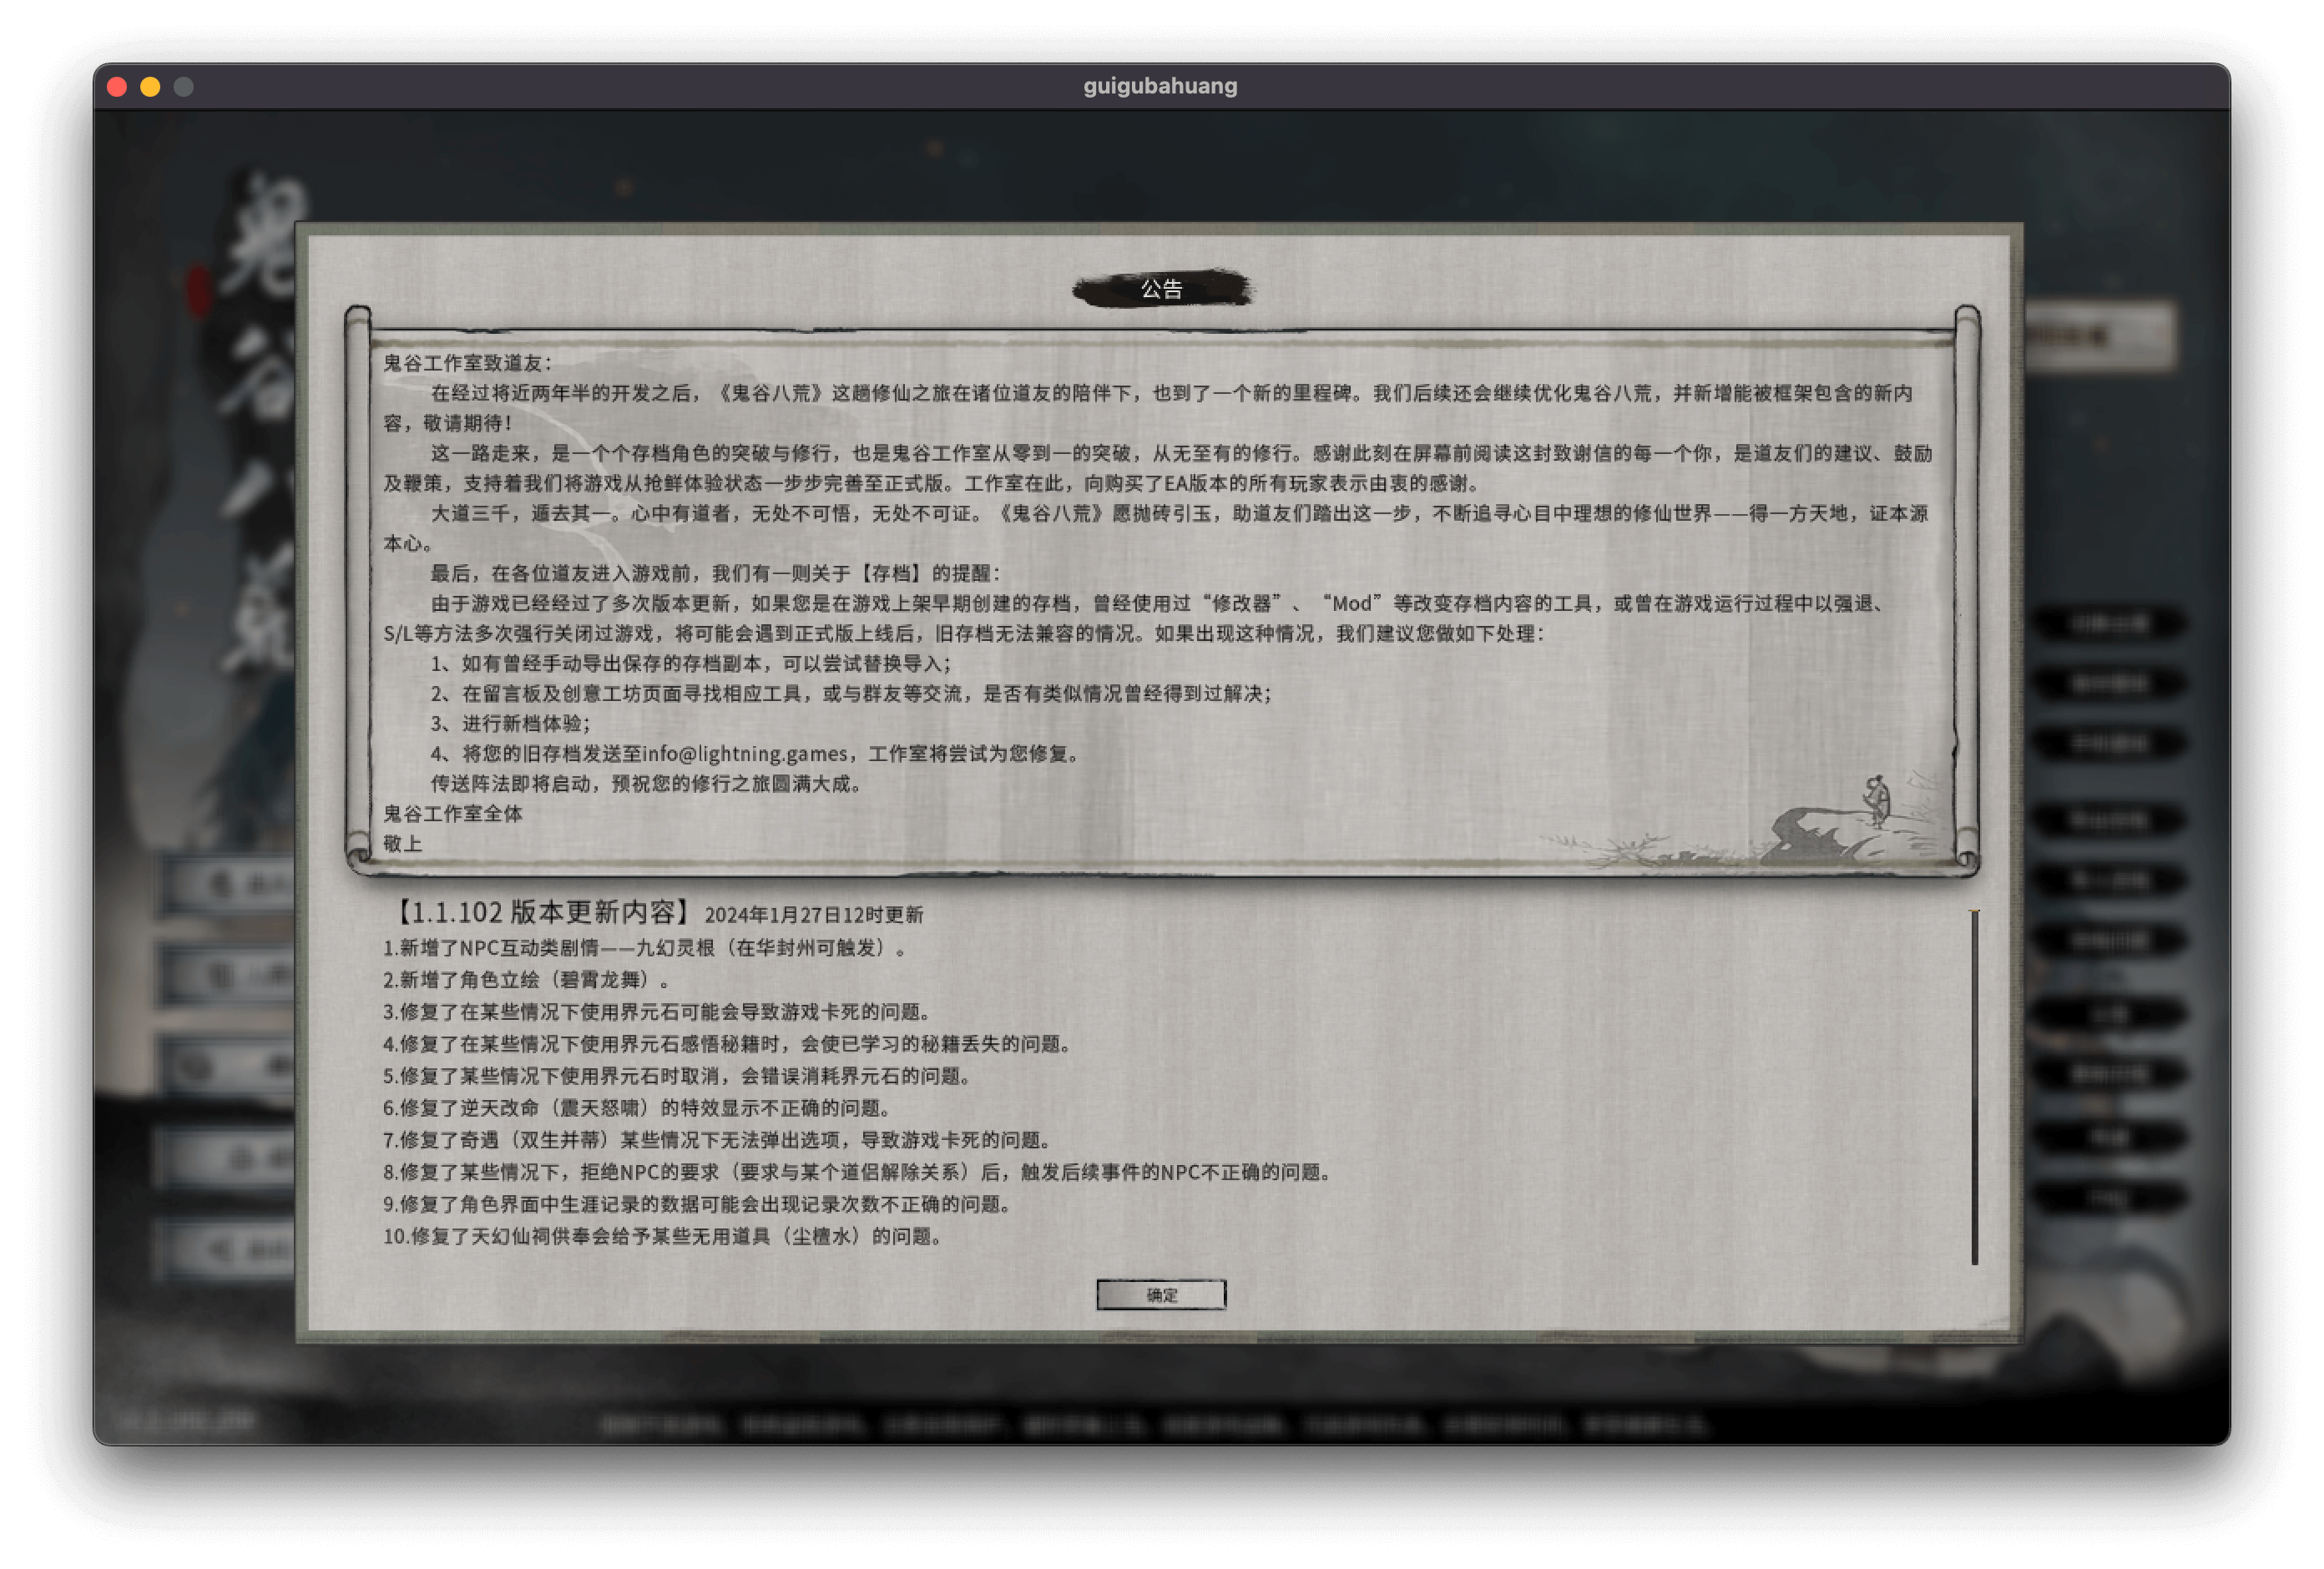Click step 1 about 存档副本 替换导入
Screen dimensions: 2324x1569
(691, 663)
